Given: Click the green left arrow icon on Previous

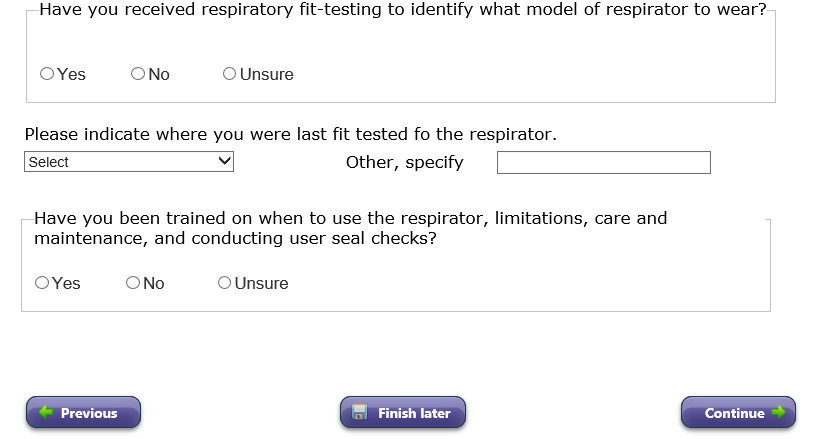Looking at the screenshot, I should (46, 413).
